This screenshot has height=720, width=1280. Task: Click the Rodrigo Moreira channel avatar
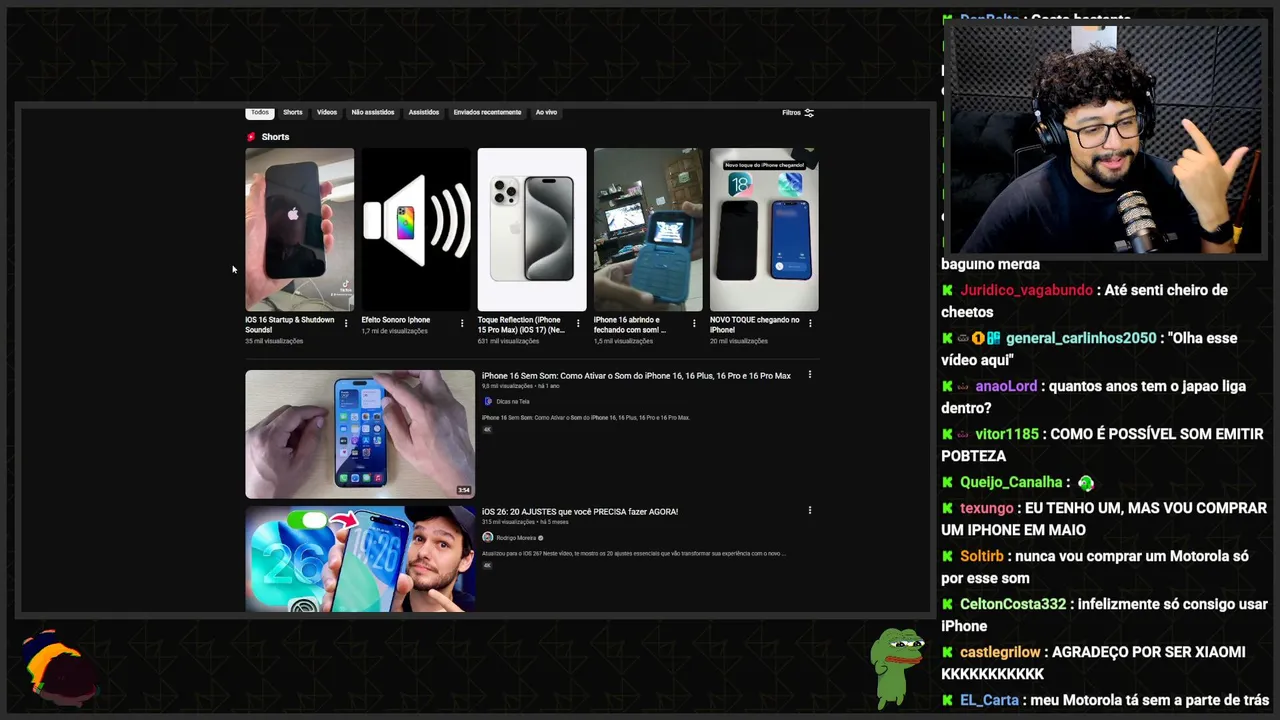tap(488, 537)
